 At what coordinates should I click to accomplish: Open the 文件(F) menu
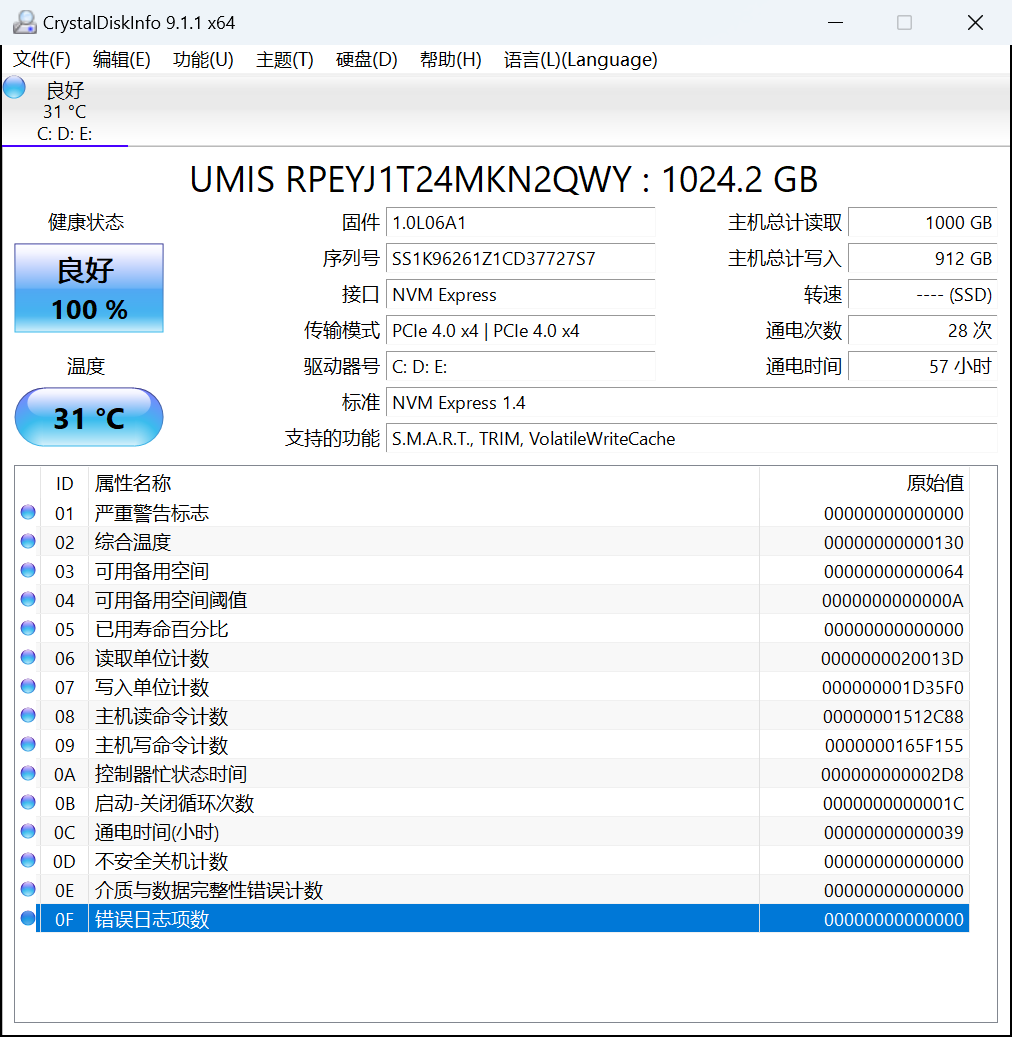42,60
